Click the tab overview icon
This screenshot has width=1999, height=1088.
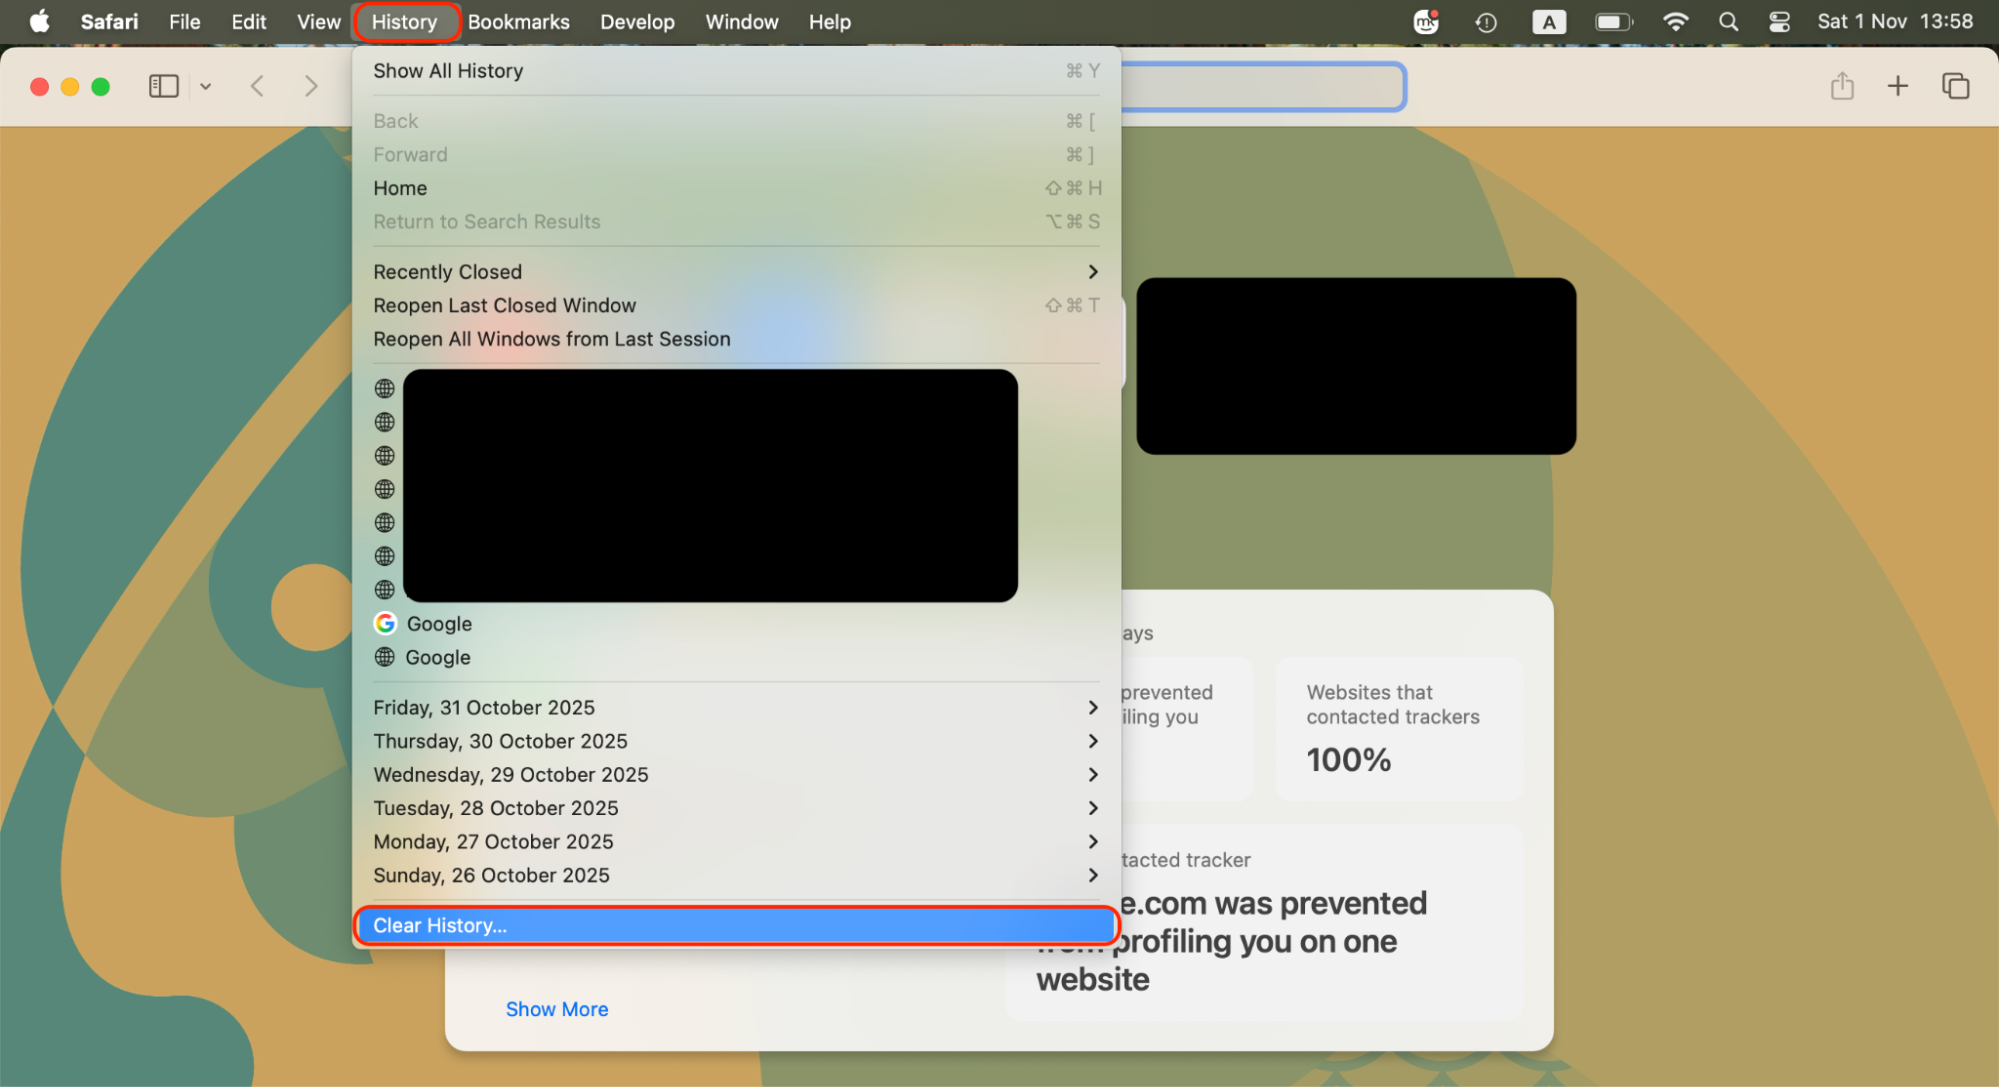(1955, 86)
